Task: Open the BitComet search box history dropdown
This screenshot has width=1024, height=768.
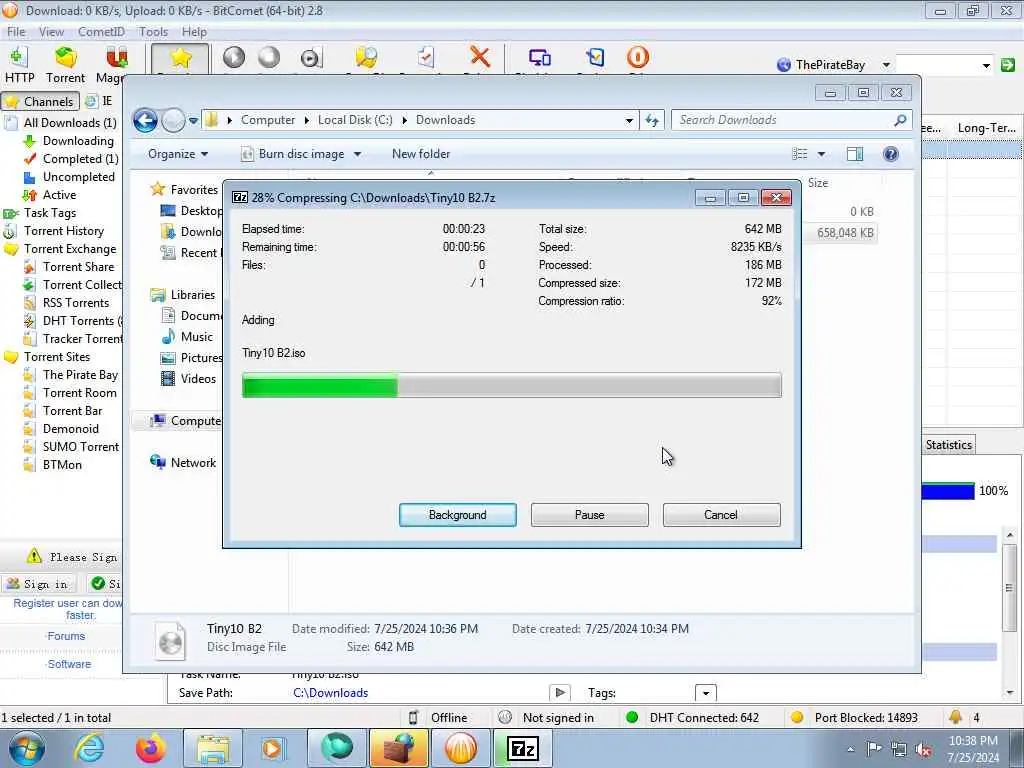Action: (x=986, y=65)
